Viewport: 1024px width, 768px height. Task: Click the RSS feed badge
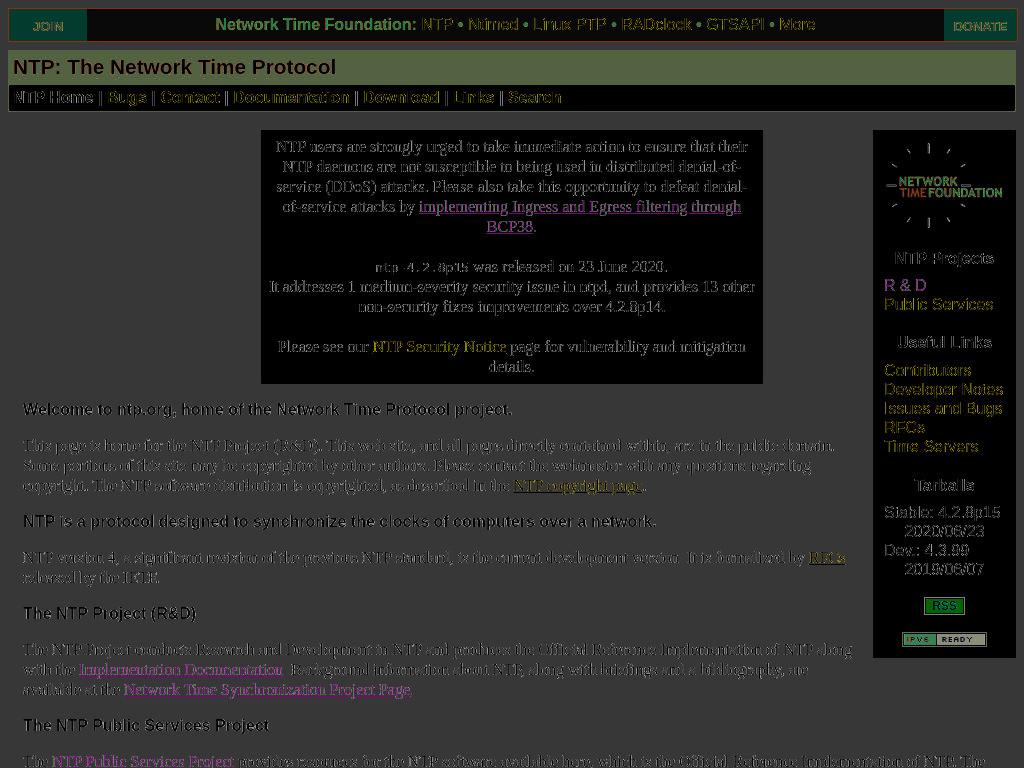(944, 606)
